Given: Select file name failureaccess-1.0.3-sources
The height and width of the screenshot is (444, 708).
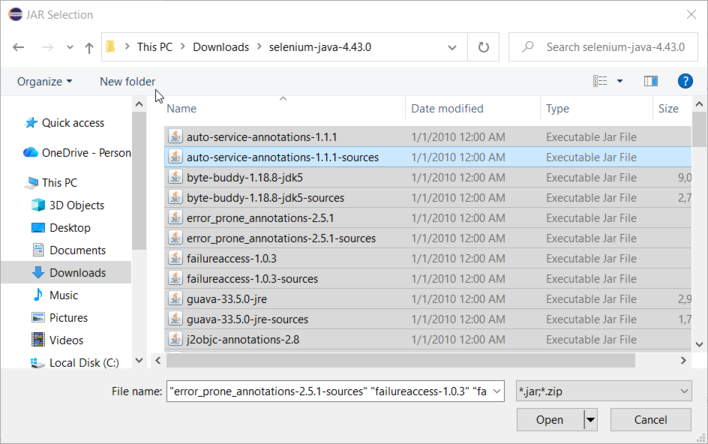Looking at the screenshot, I should [252, 279].
